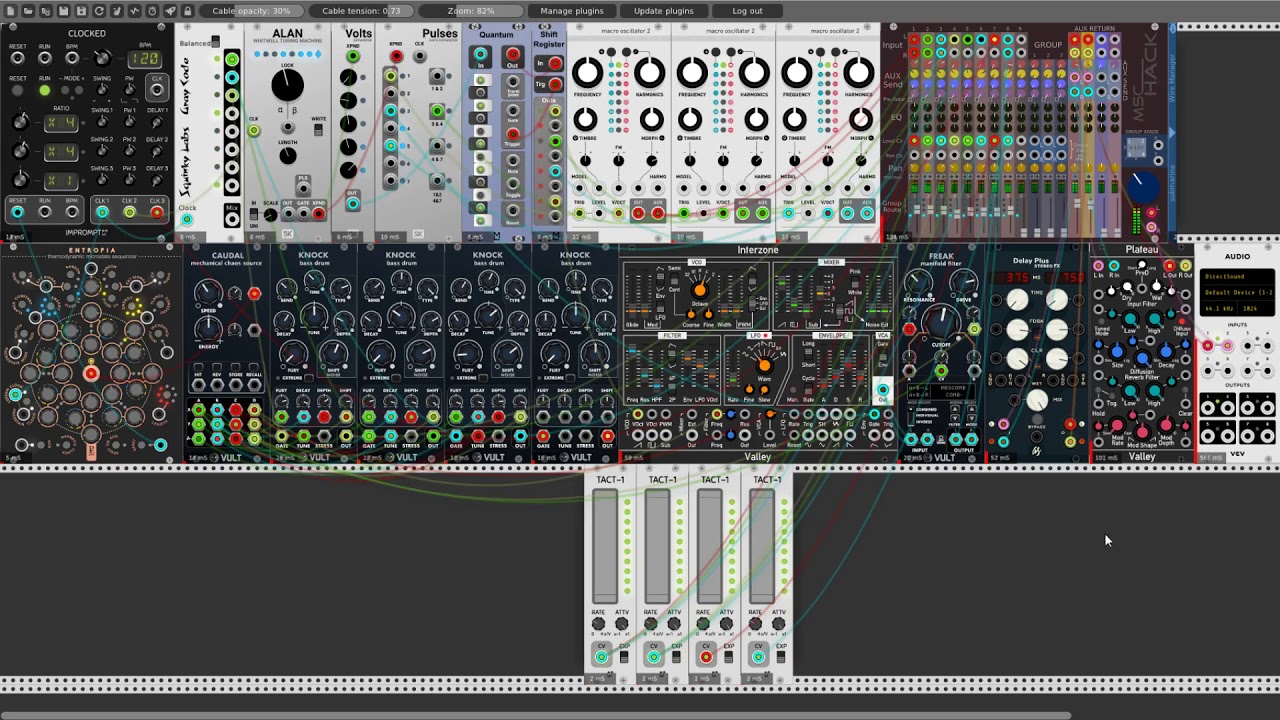The width and height of the screenshot is (1280, 720).
Task: Click the LOCK knob on ALAN
Action: pos(288,85)
